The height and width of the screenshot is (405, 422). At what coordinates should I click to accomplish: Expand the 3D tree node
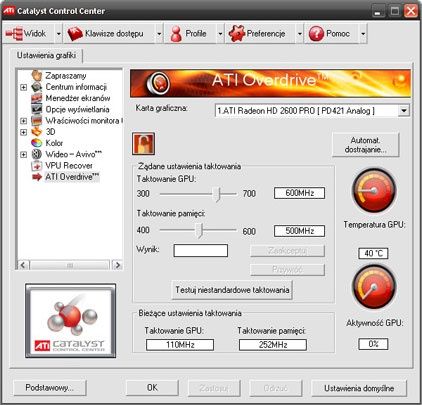click(x=23, y=132)
